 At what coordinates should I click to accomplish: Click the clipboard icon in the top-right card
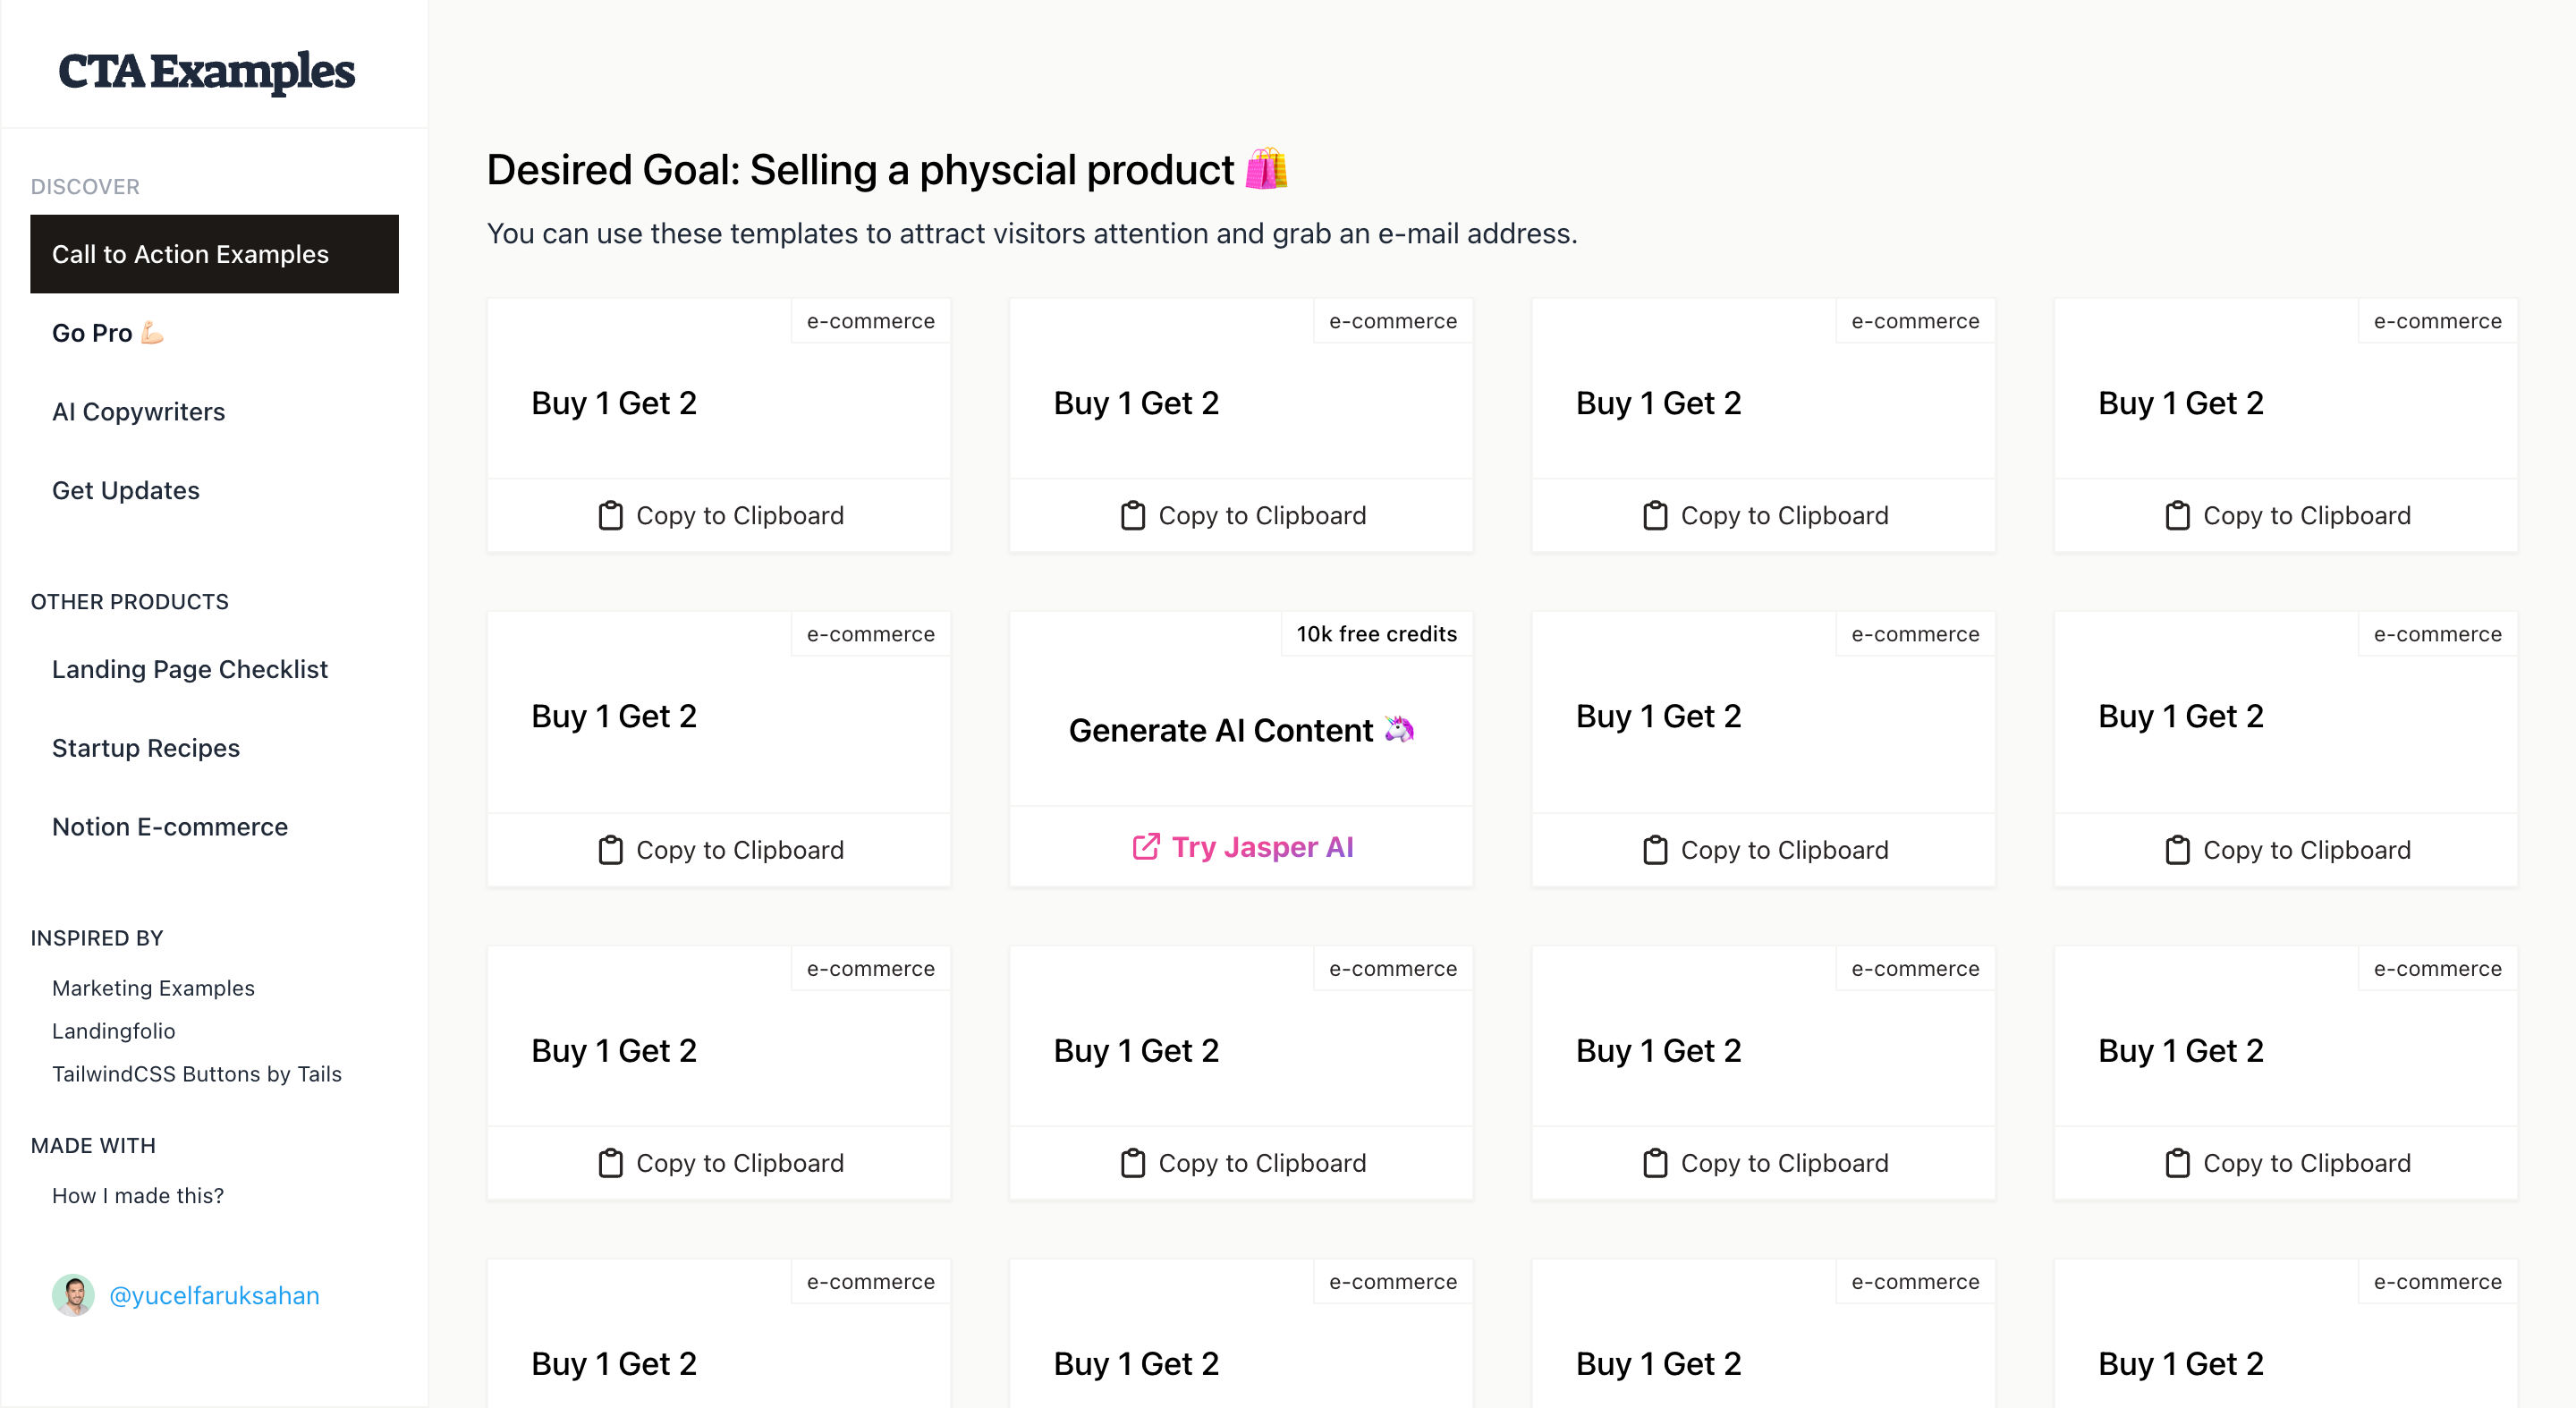click(x=2177, y=515)
